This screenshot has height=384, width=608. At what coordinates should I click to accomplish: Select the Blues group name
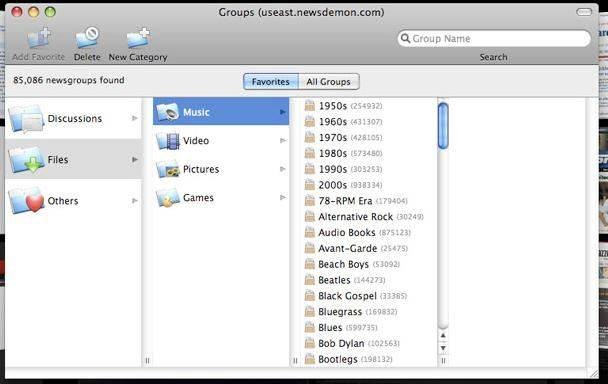point(330,328)
